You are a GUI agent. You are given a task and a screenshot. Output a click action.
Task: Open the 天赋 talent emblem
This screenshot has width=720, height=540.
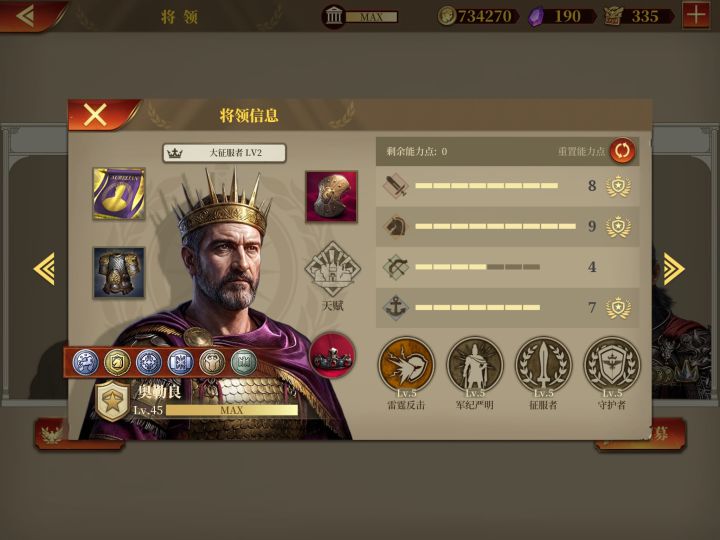coord(332,269)
